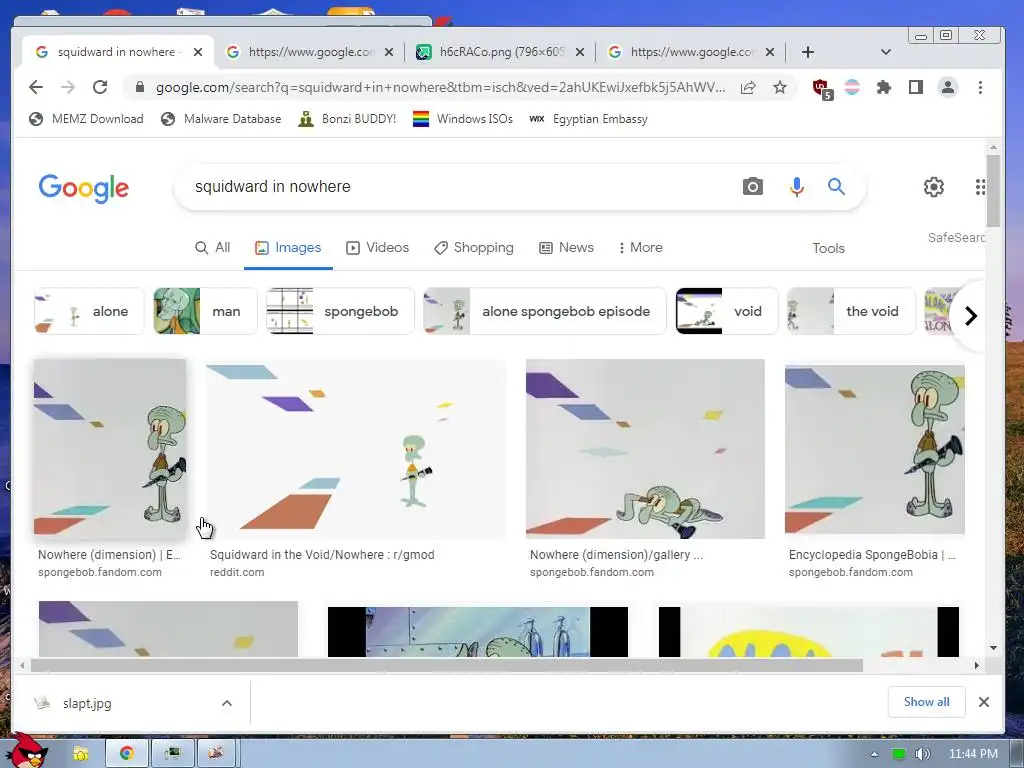Switch to the All results tab

tap(213, 248)
